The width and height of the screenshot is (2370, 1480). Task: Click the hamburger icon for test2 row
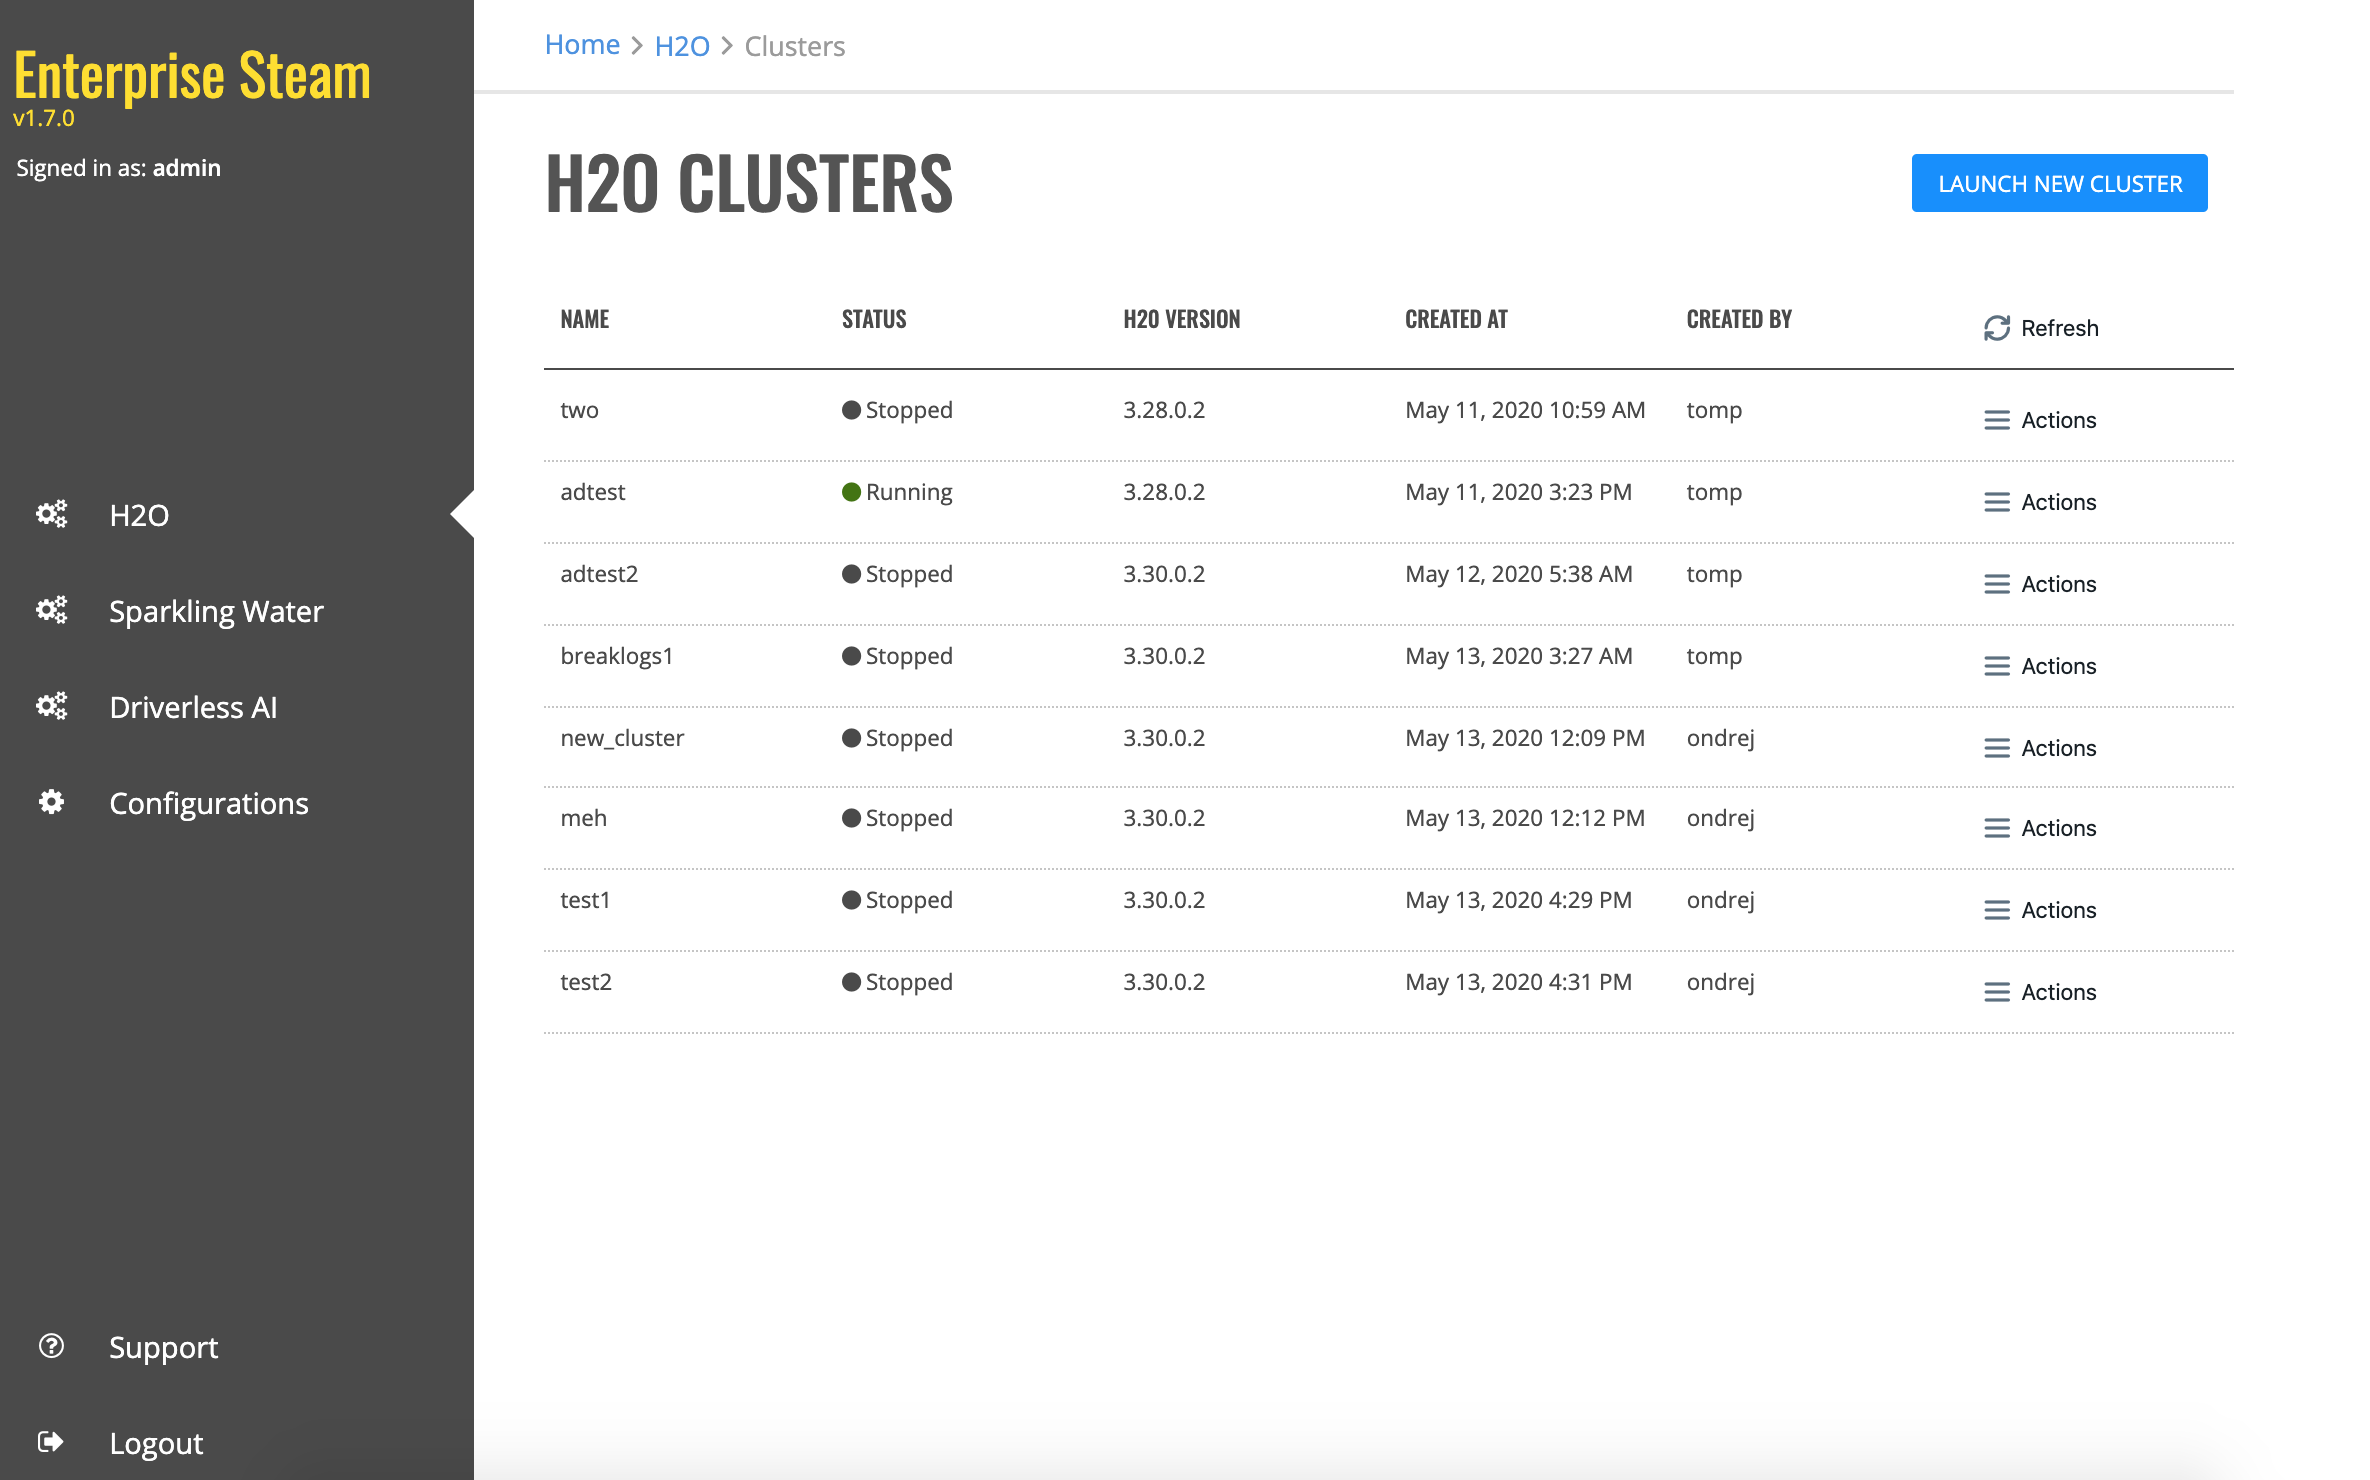click(1997, 992)
